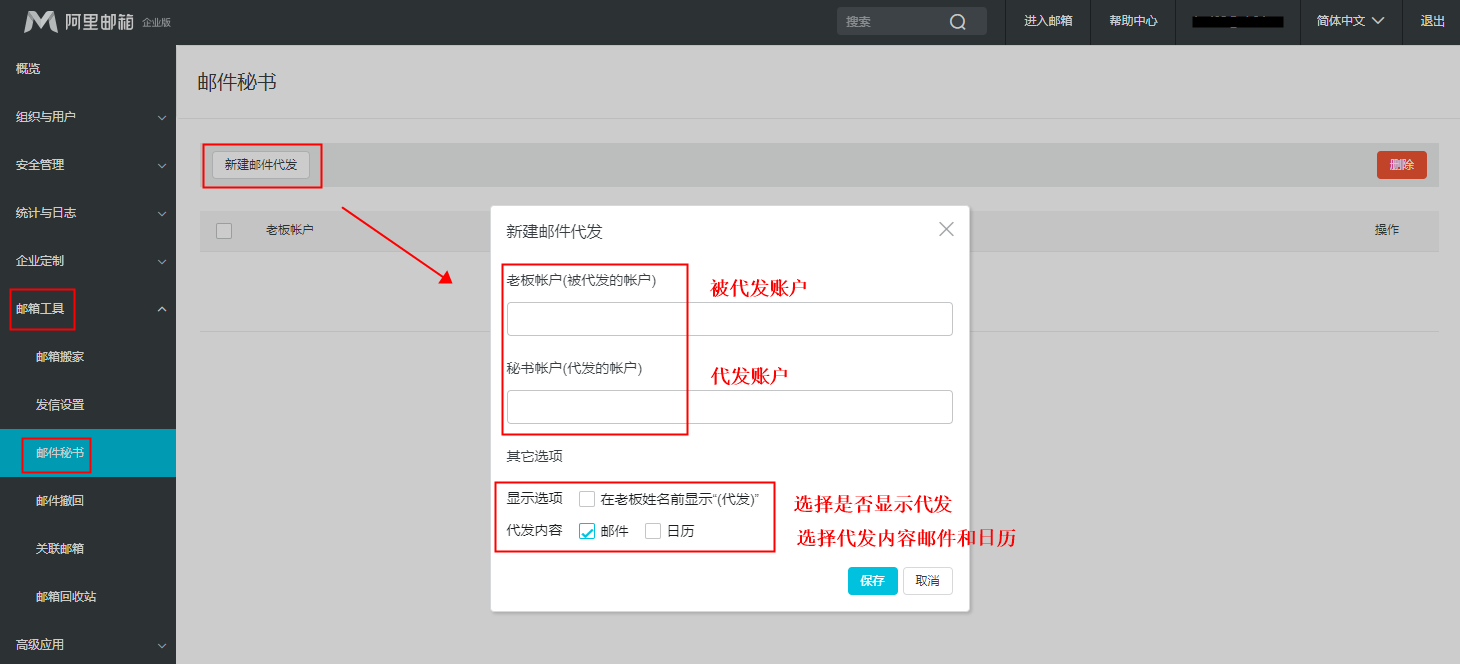The width and height of the screenshot is (1460, 664).
Task: Click 新建邮件代发 button
Action: coord(261,165)
